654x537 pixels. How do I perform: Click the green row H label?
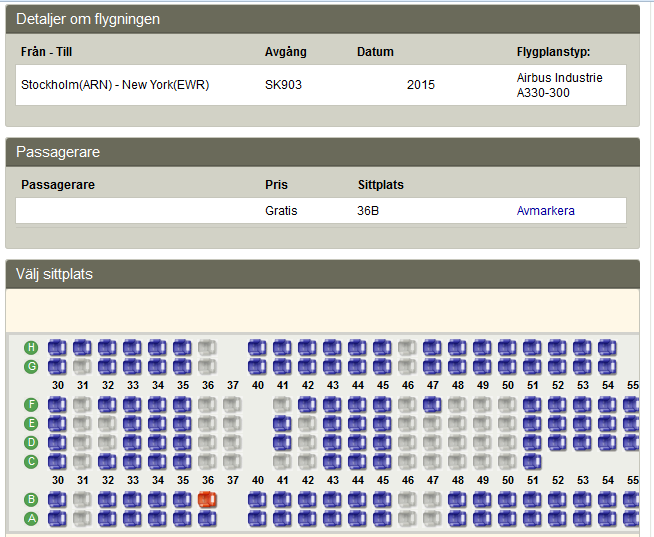tap(31, 348)
